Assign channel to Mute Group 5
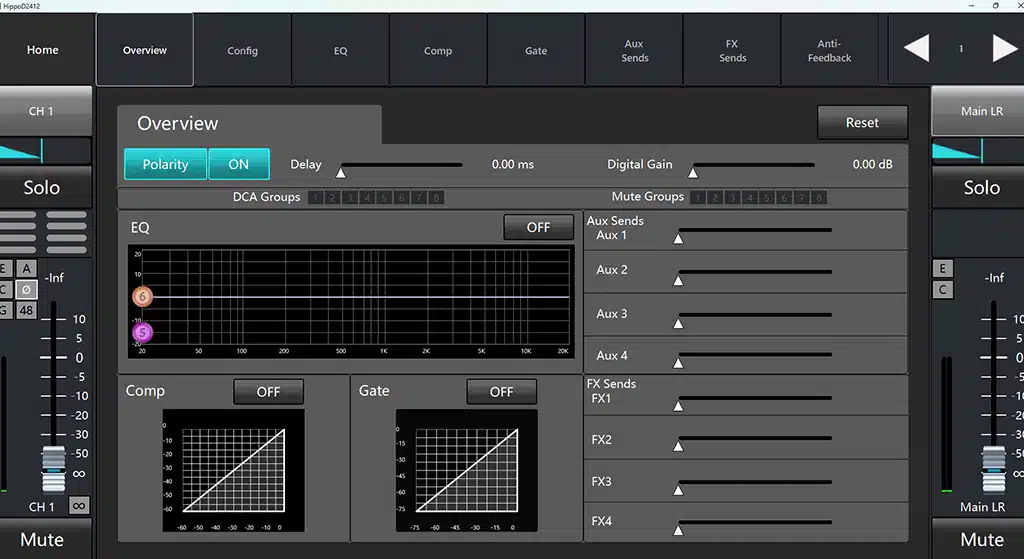 767,197
